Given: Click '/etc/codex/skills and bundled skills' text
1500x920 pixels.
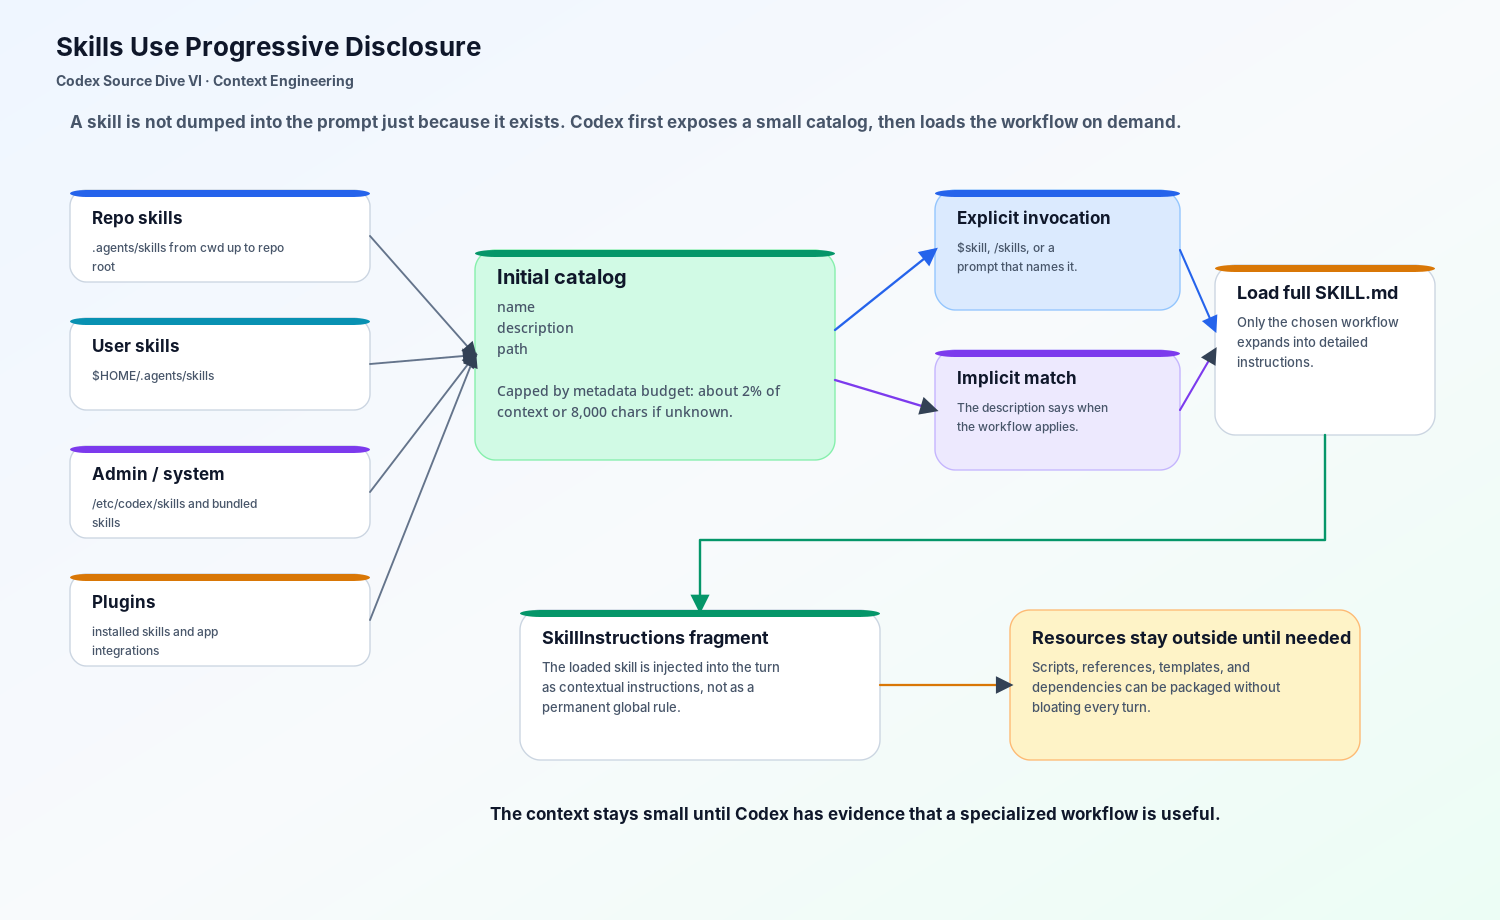Looking at the screenshot, I should (174, 513).
